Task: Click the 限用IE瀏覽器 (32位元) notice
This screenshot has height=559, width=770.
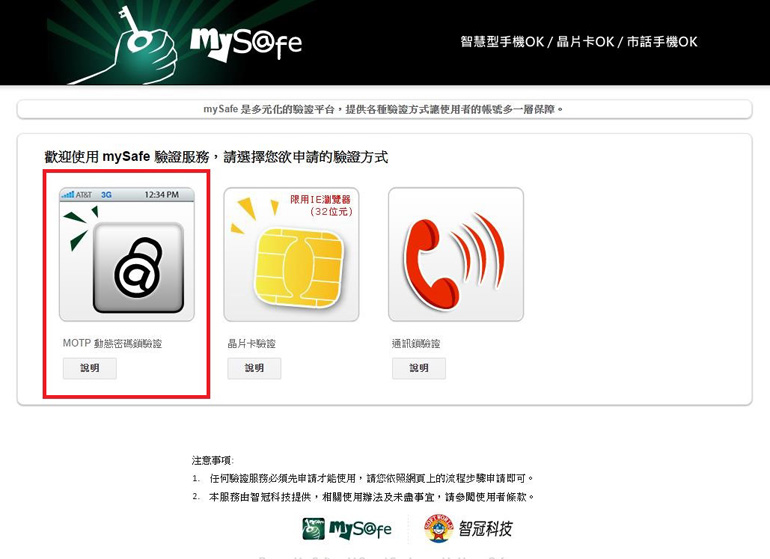Action: click(x=321, y=205)
